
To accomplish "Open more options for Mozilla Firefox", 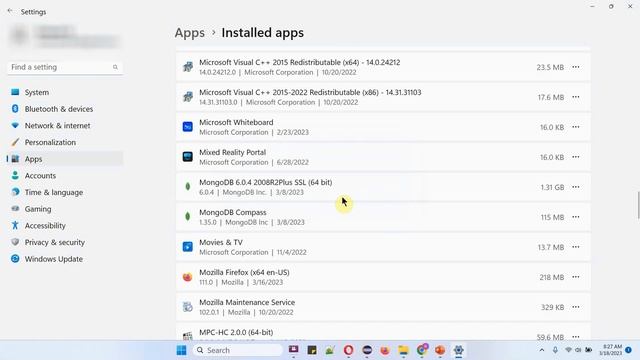I will pyautogui.click(x=576, y=277).
